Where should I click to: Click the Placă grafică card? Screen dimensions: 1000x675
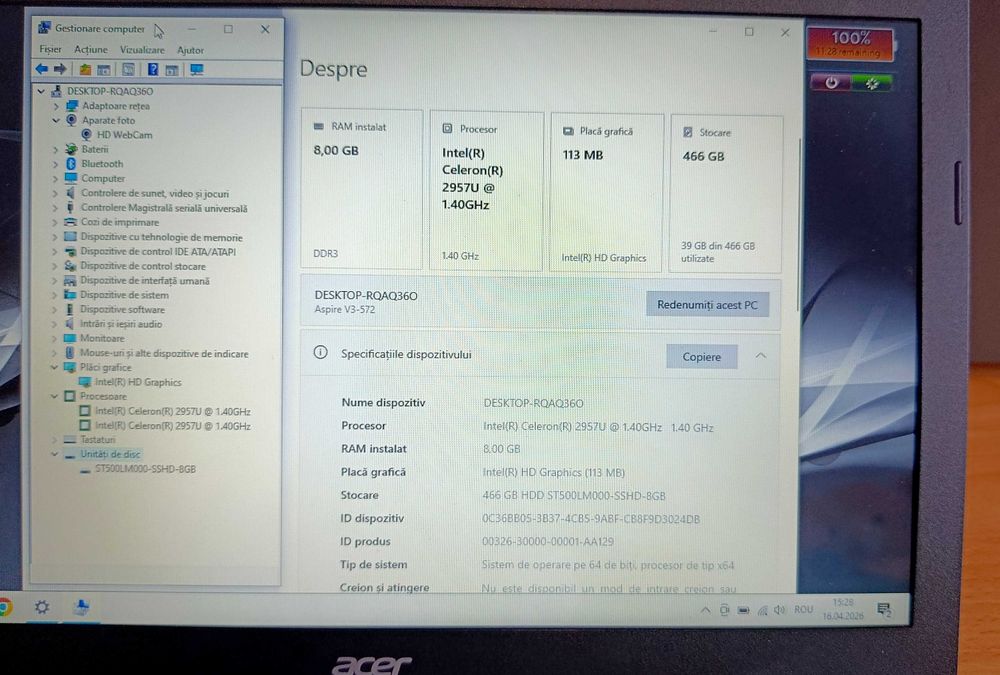pos(606,193)
